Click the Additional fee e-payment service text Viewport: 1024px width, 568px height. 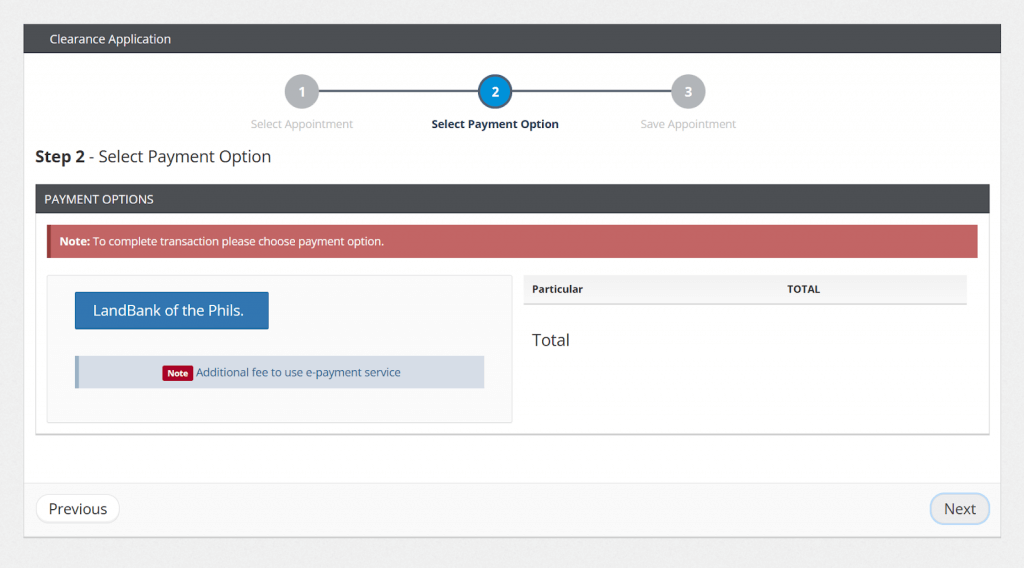(298, 372)
